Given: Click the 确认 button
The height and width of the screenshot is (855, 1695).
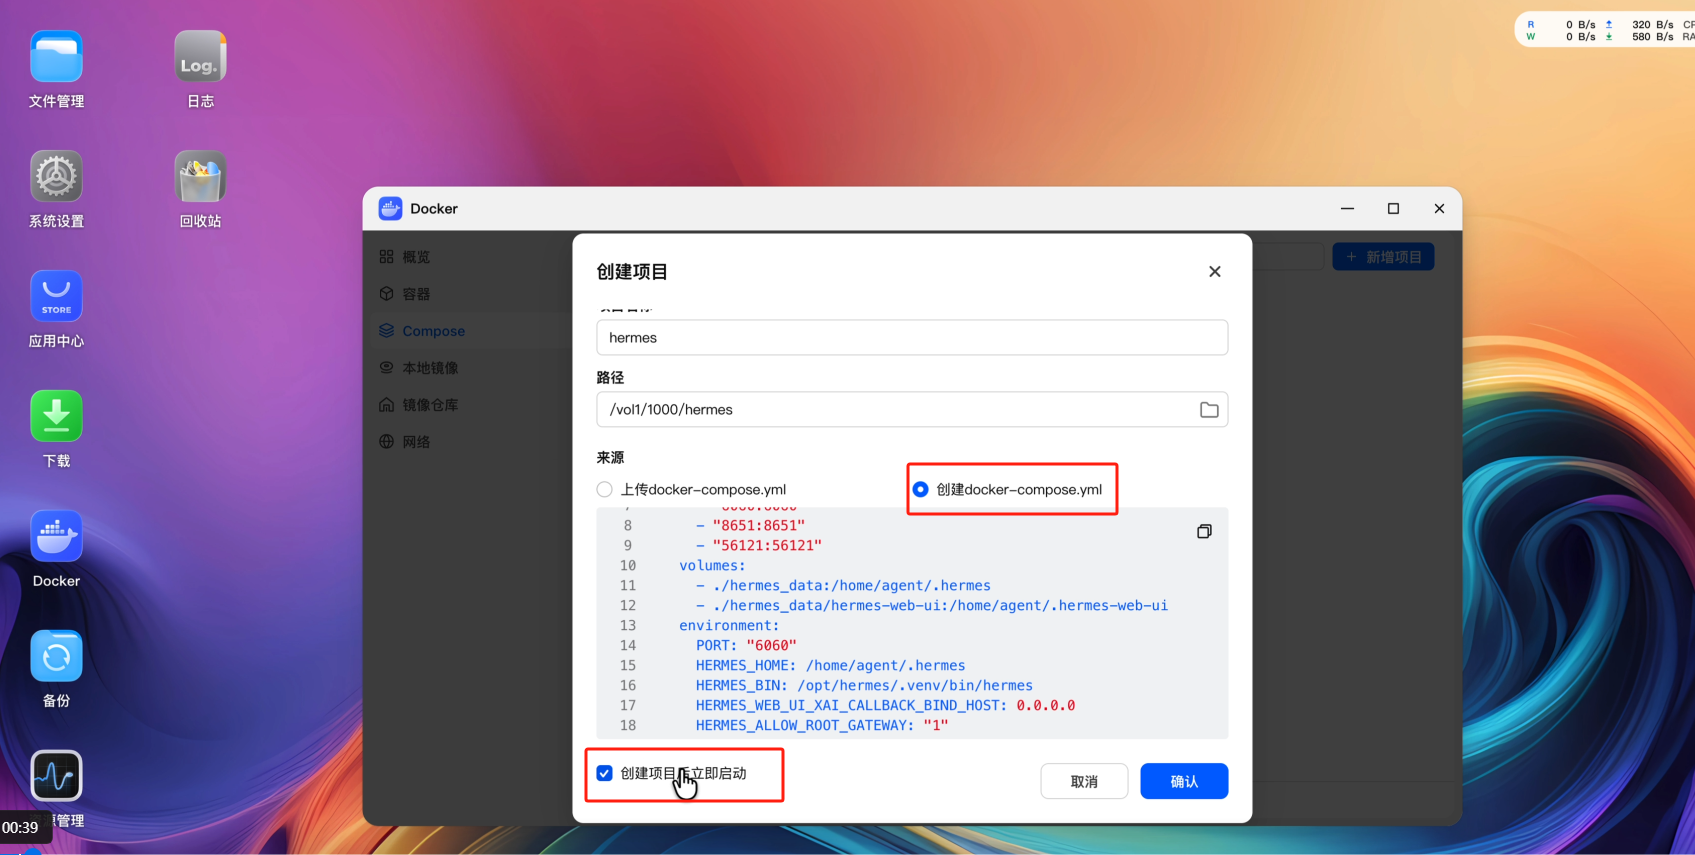Looking at the screenshot, I should [x=1184, y=781].
